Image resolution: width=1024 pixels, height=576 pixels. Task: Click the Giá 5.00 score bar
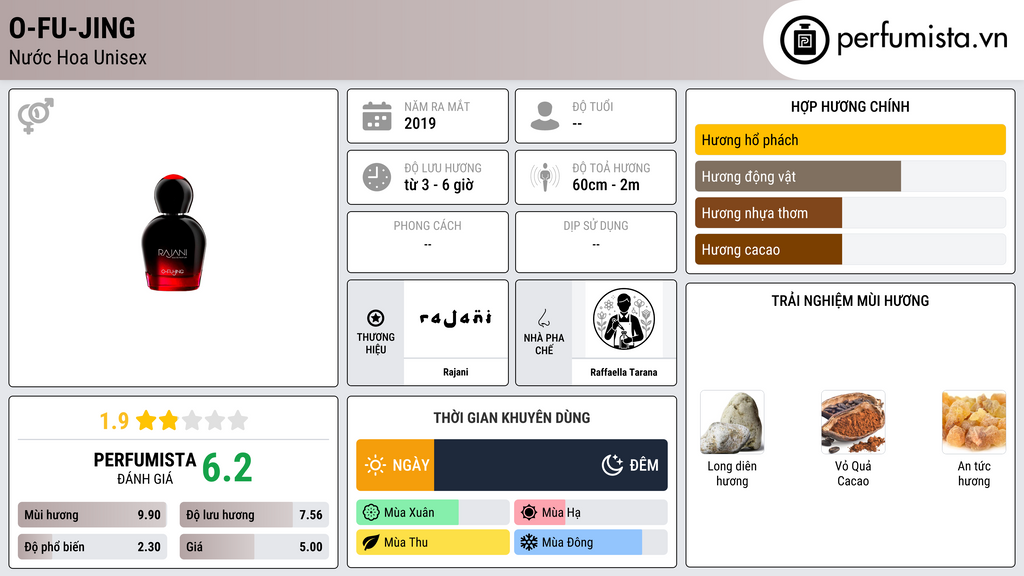(x=254, y=547)
